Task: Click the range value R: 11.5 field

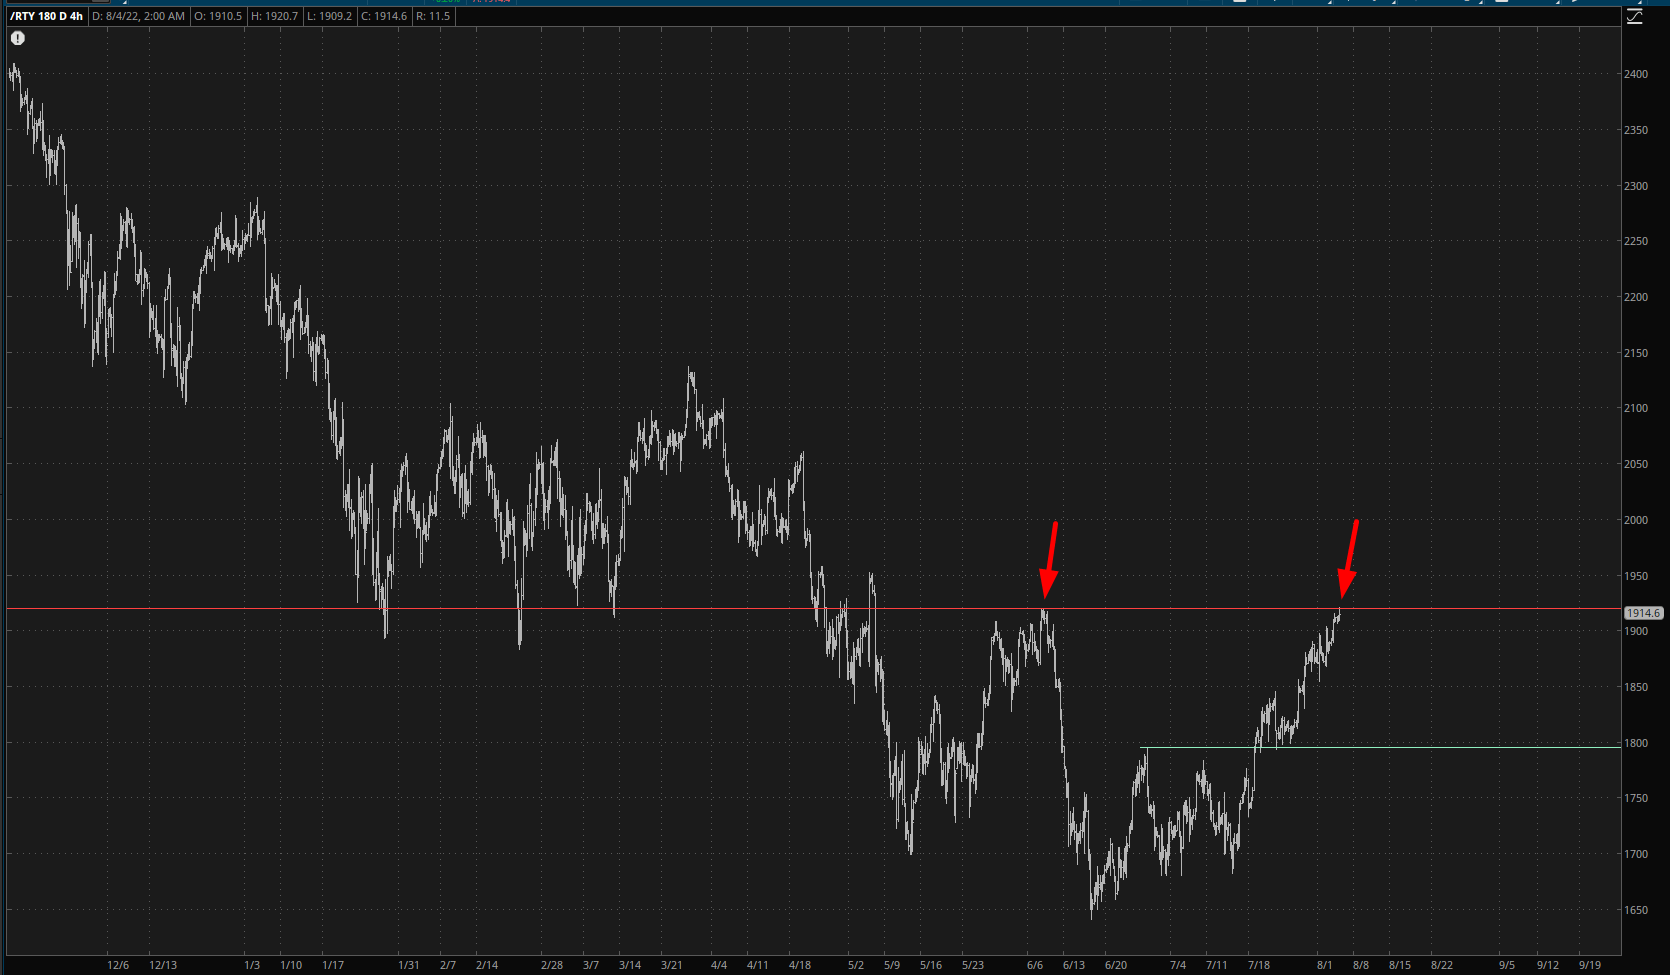Action: point(434,16)
